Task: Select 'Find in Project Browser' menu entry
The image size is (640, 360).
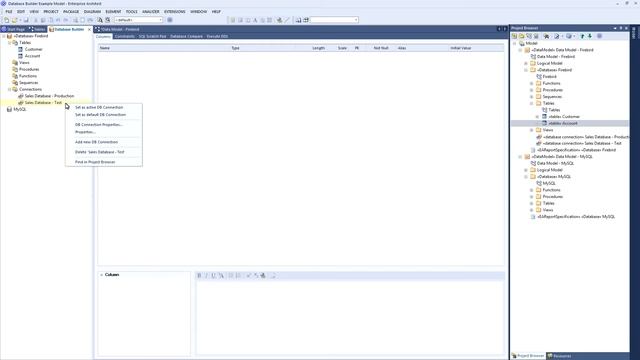Action: 95,162
